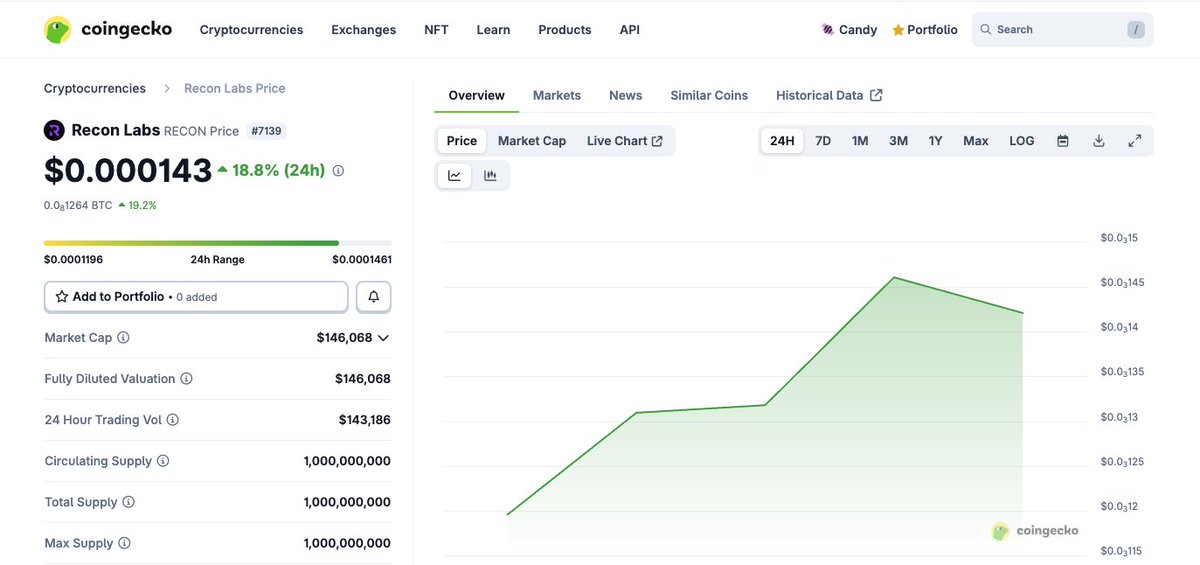
Task: Open the CoinGecko logo home link
Action: (x=108, y=30)
